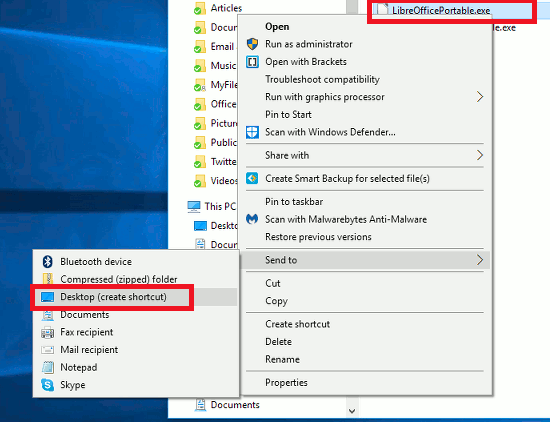Click the Twitter folder icon

pyautogui.click(x=200, y=162)
